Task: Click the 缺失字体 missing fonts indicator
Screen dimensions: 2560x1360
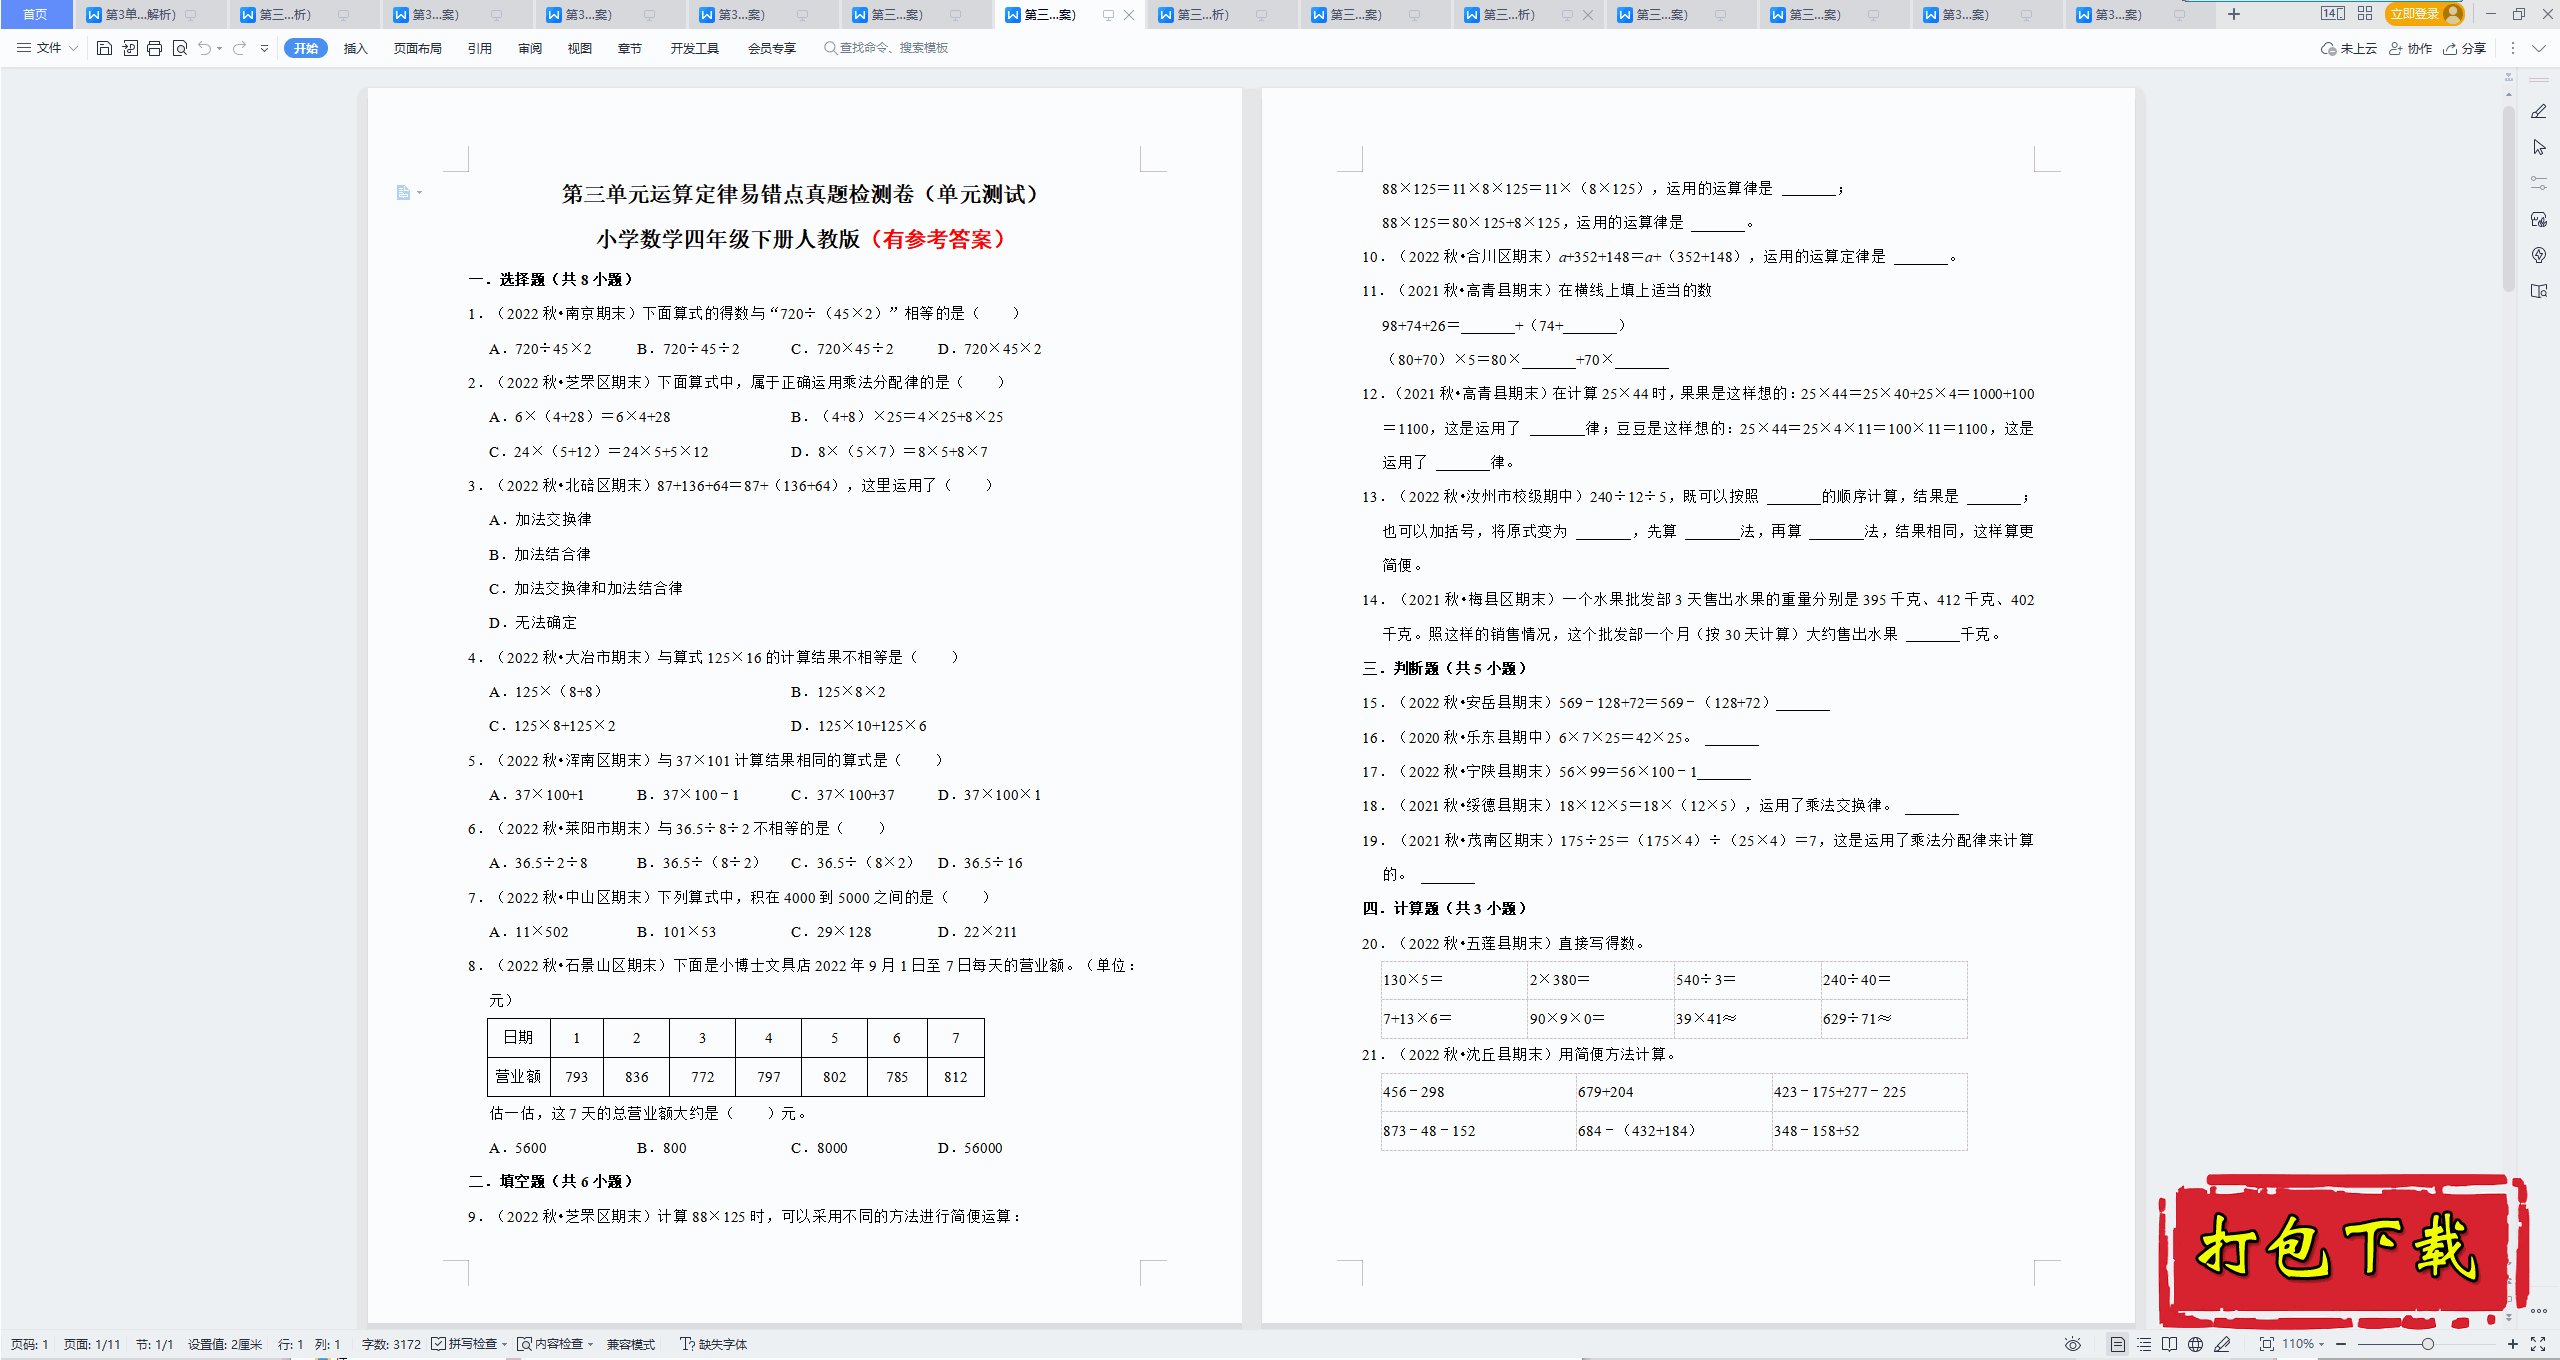Action: [x=714, y=1344]
